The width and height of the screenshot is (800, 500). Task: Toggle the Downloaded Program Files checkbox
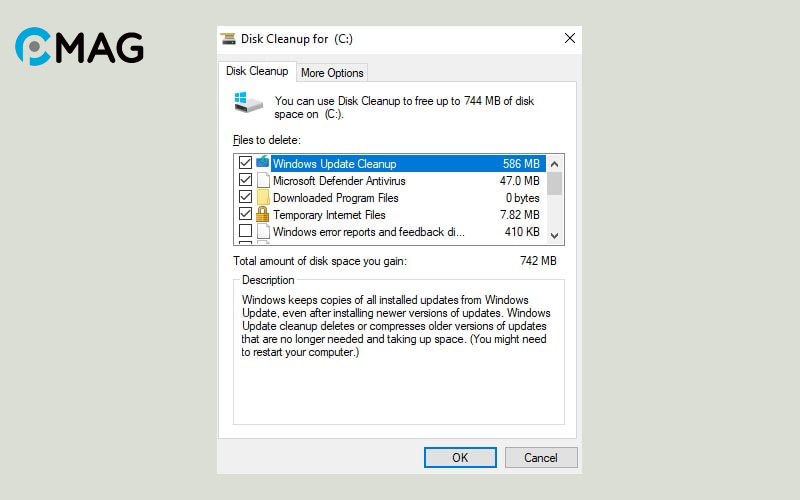(245, 198)
